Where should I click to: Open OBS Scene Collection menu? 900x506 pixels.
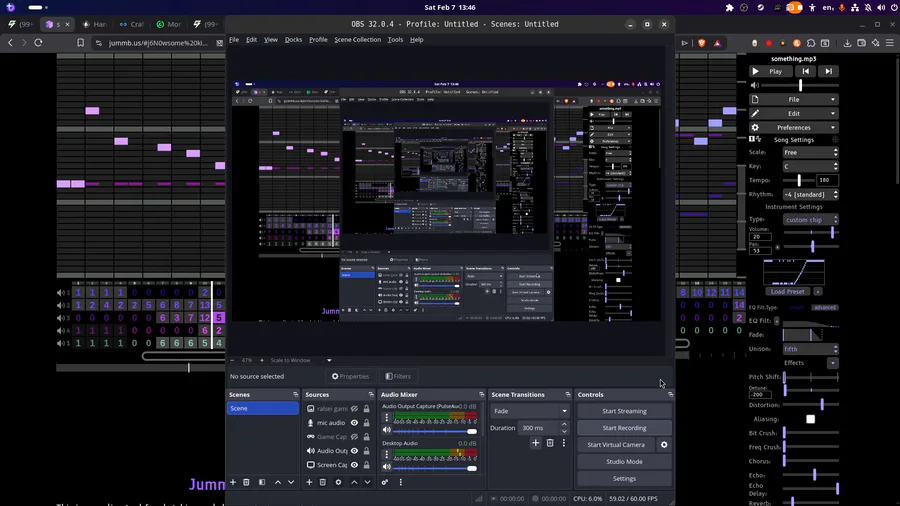pos(358,40)
